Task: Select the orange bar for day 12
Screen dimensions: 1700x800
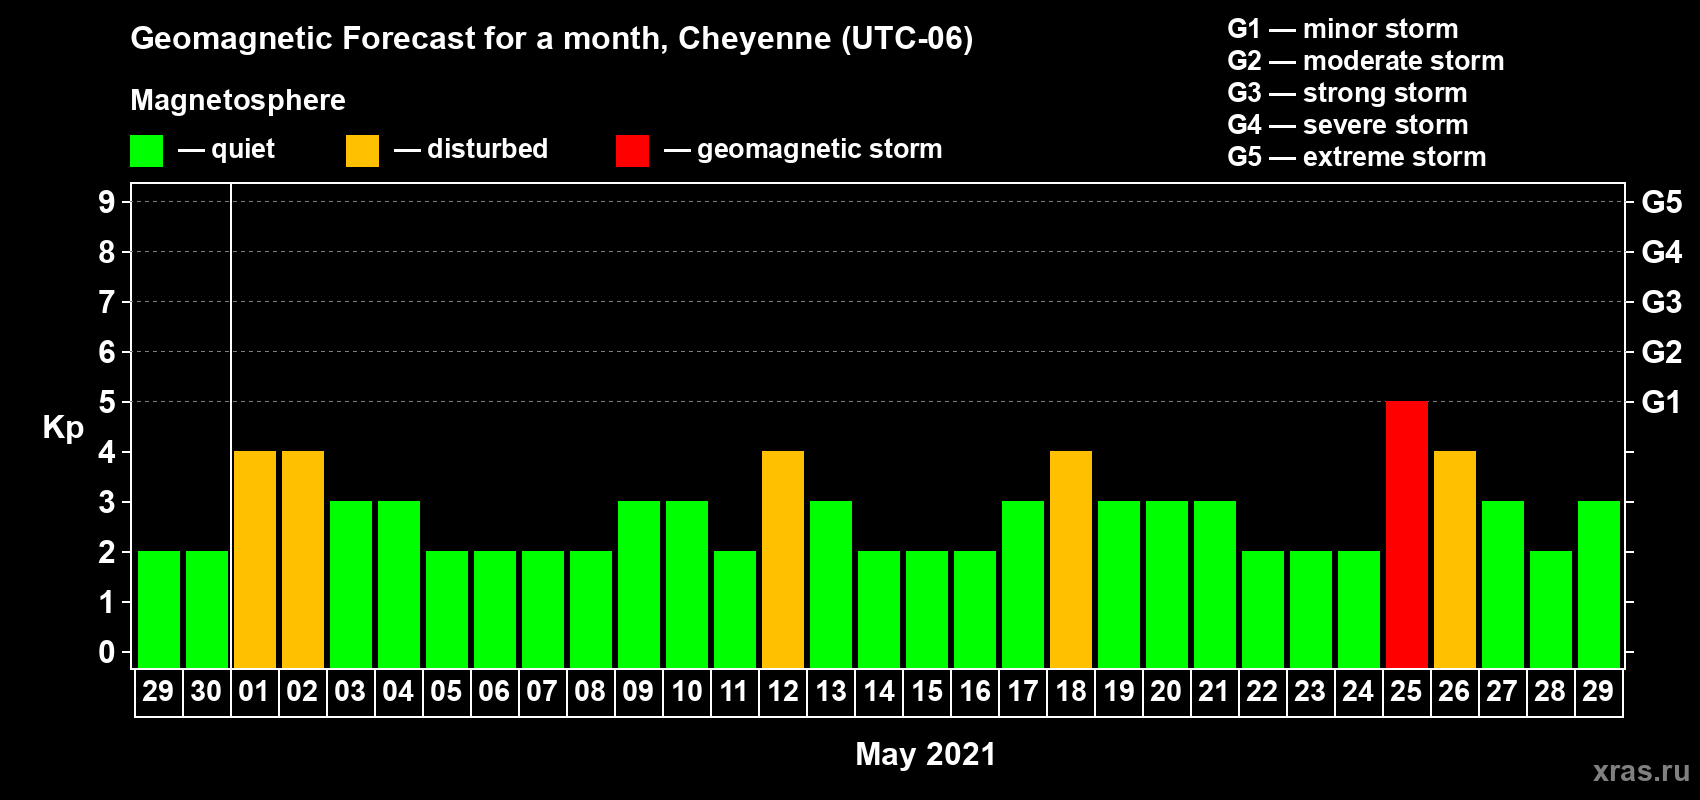Action: tap(783, 560)
